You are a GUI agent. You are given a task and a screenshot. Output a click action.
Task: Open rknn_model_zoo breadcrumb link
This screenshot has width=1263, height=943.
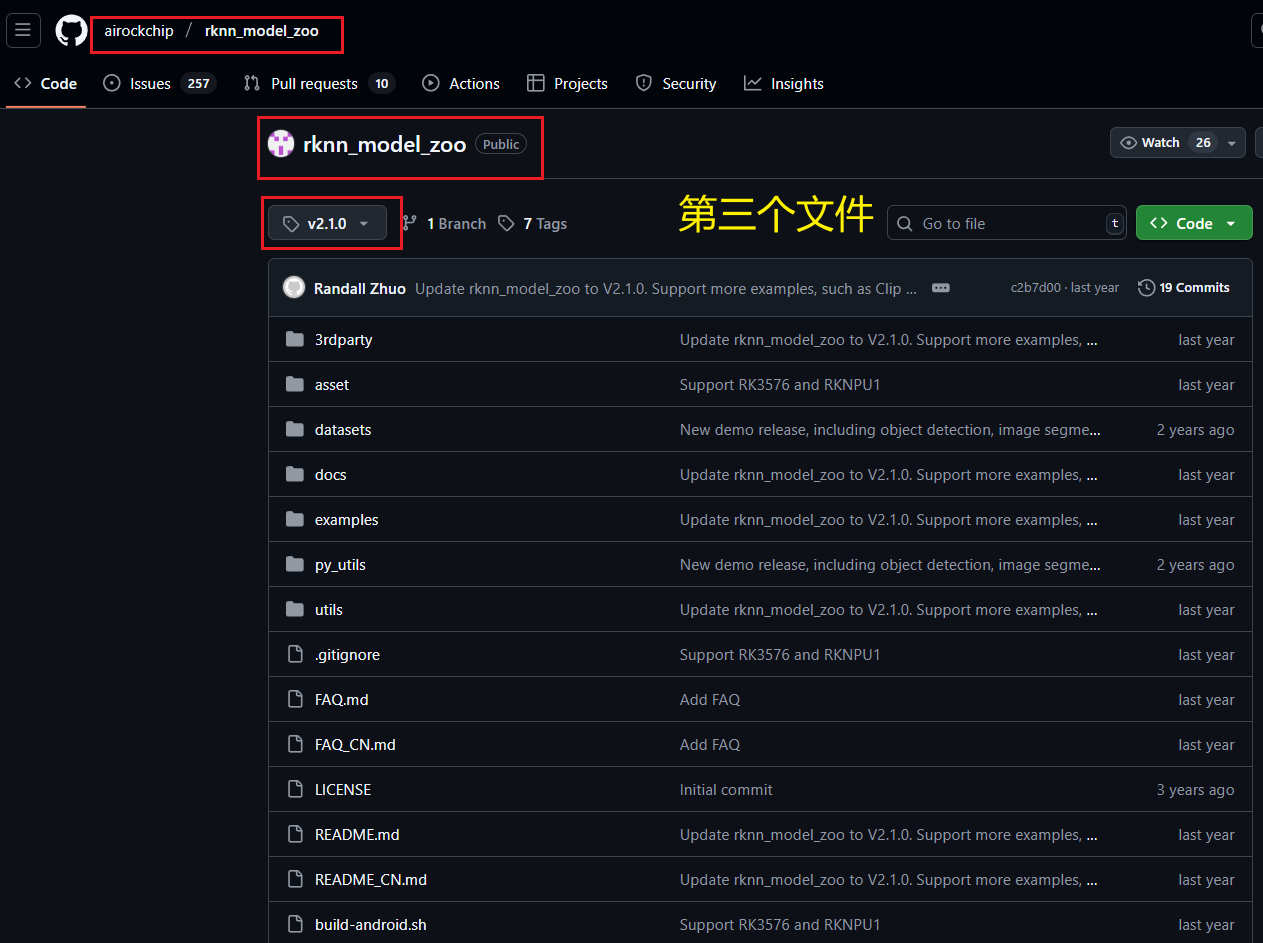pos(262,31)
